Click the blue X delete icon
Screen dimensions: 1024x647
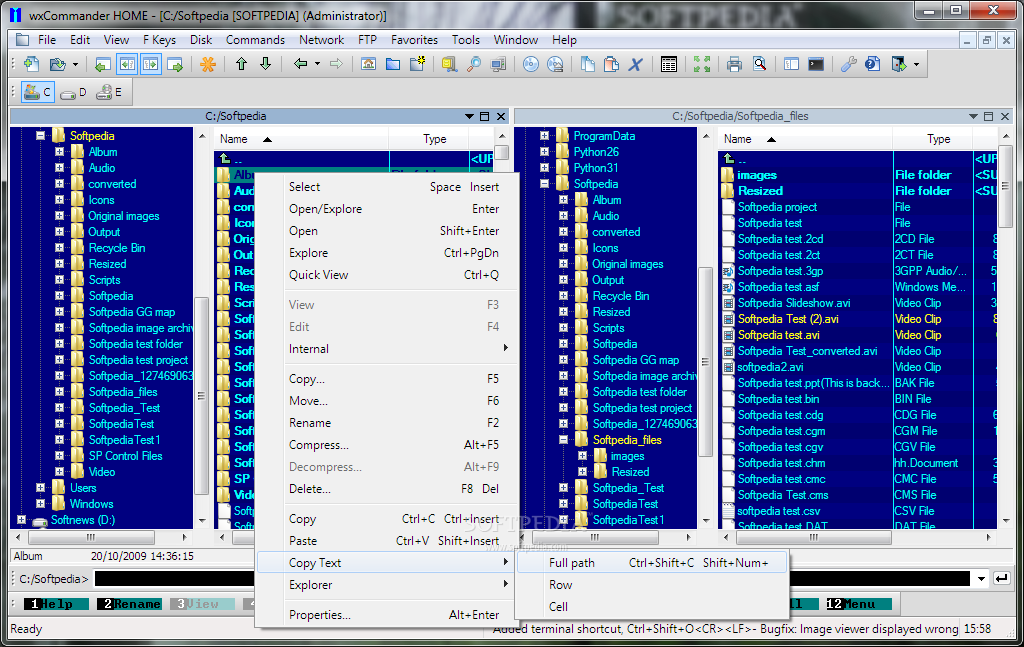(x=635, y=64)
